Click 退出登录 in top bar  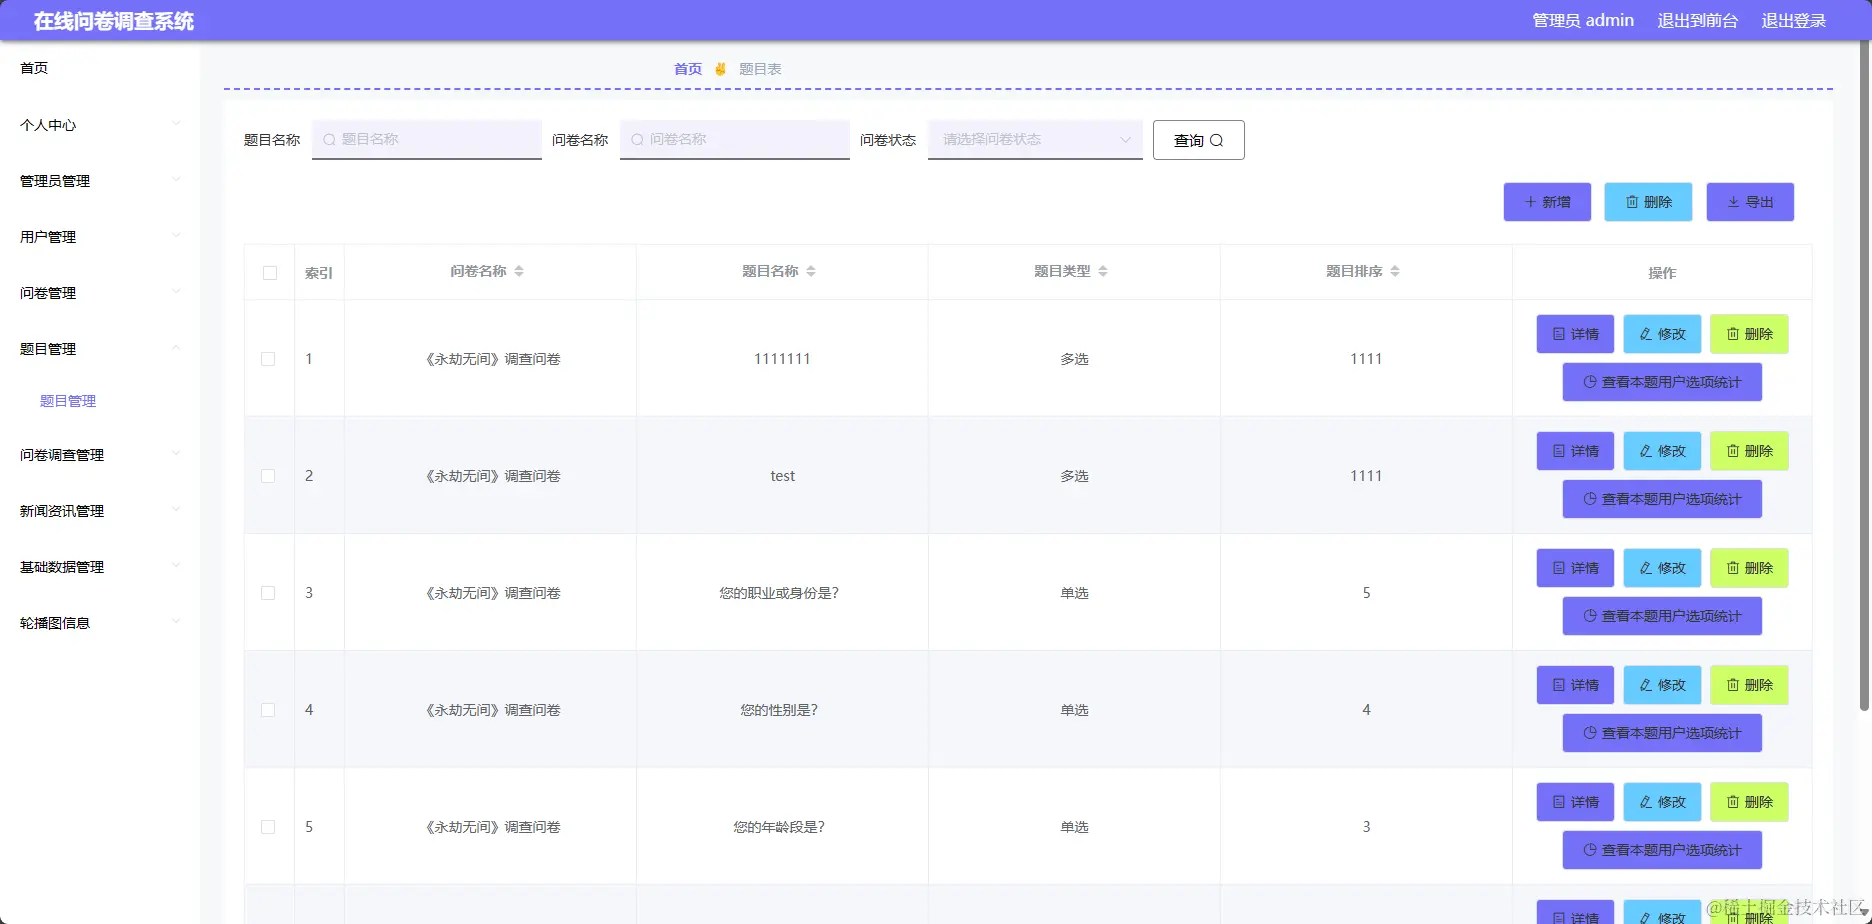click(1794, 21)
